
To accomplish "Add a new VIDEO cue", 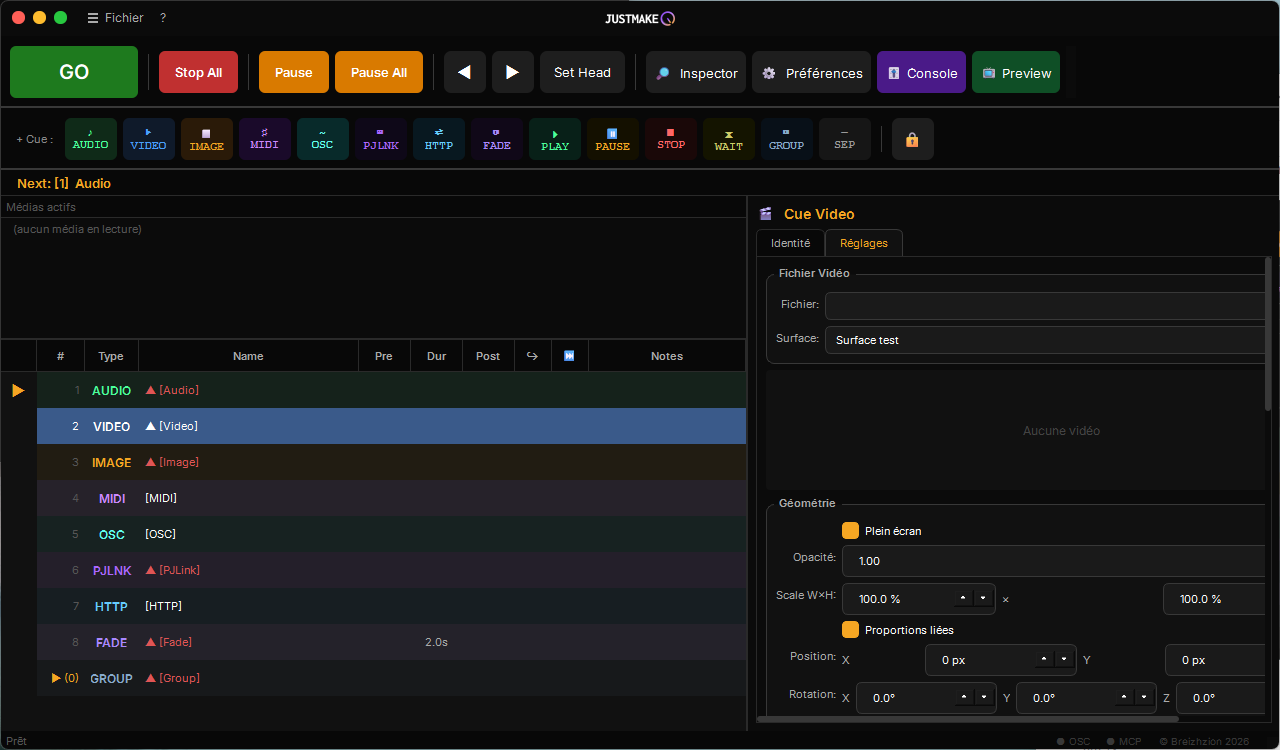I will (149, 139).
